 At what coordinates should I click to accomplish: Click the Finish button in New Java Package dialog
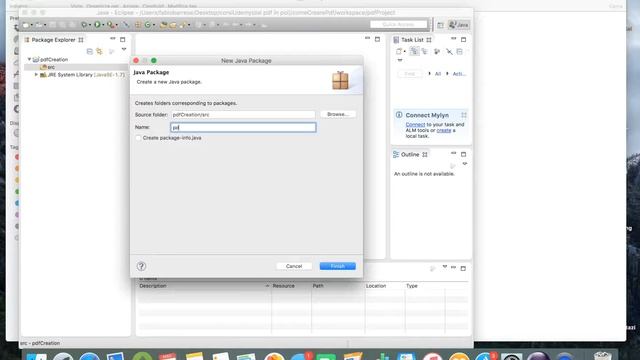(338, 266)
